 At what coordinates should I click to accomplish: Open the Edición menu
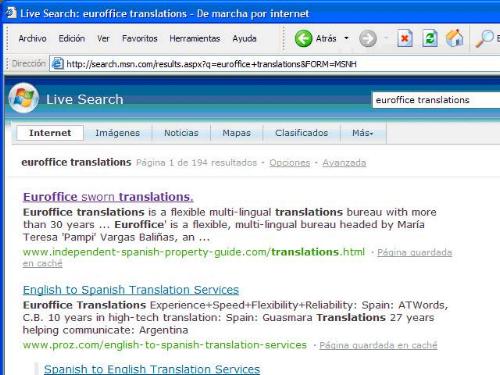tap(72, 39)
